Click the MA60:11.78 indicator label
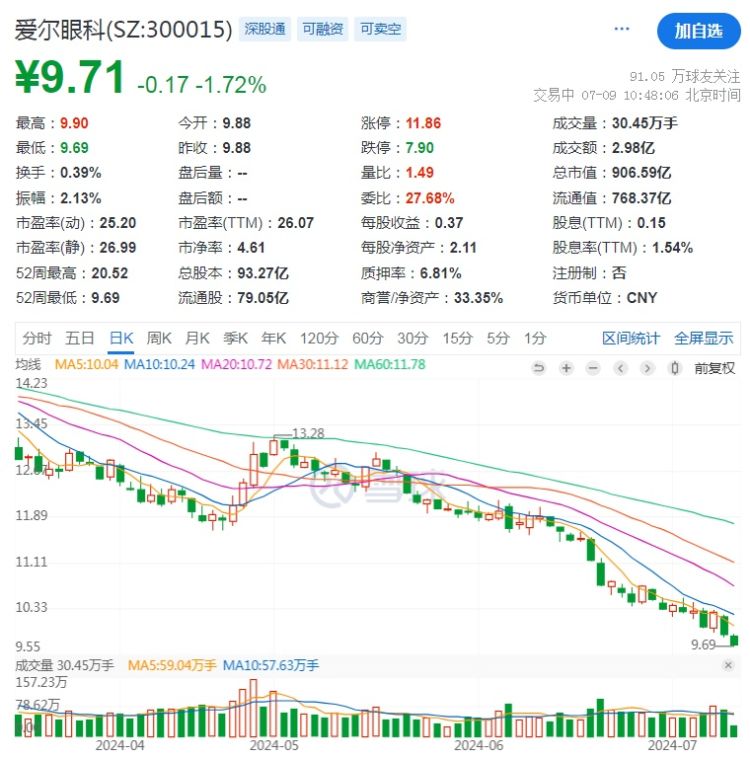The image size is (750, 759). click(390, 364)
